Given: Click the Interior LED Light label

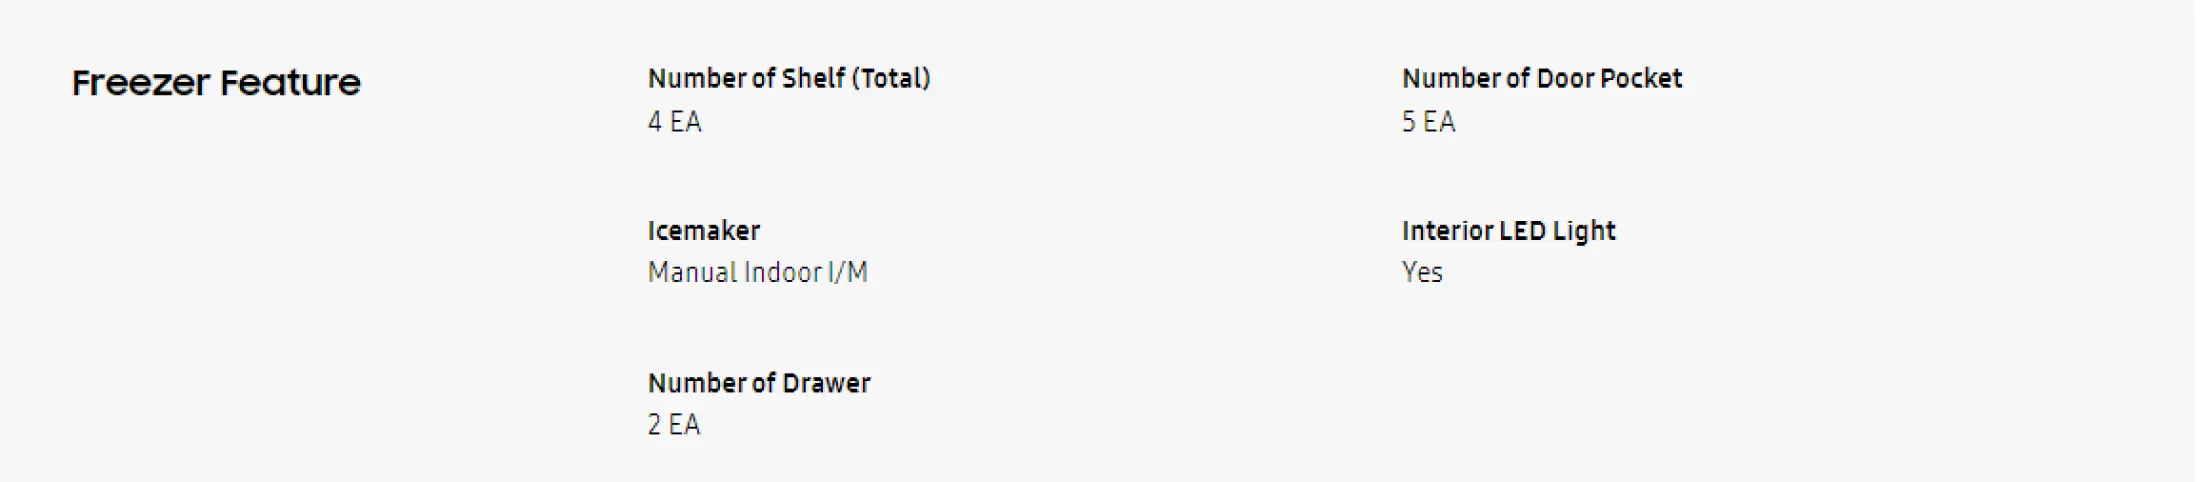Looking at the screenshot, I should pos(1508,231).
